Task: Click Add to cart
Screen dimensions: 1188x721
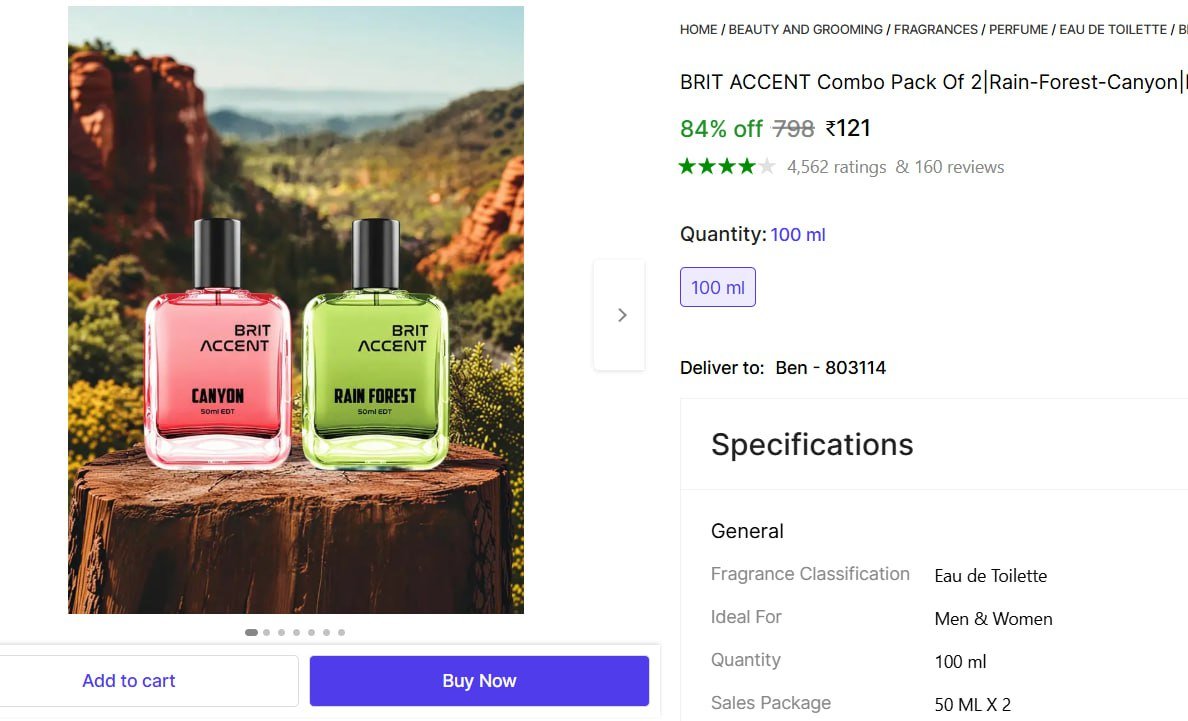Action: click(x=129, y=680)
